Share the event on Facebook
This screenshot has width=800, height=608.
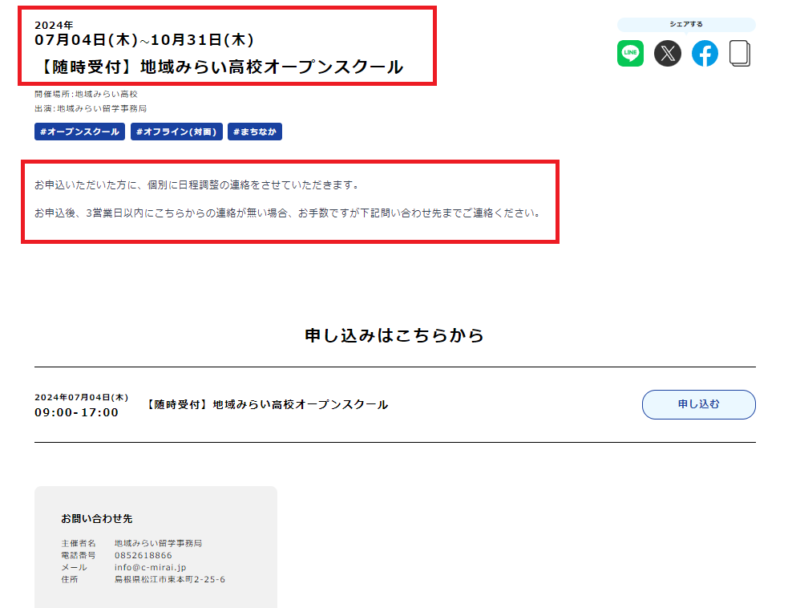pos(705,53)
